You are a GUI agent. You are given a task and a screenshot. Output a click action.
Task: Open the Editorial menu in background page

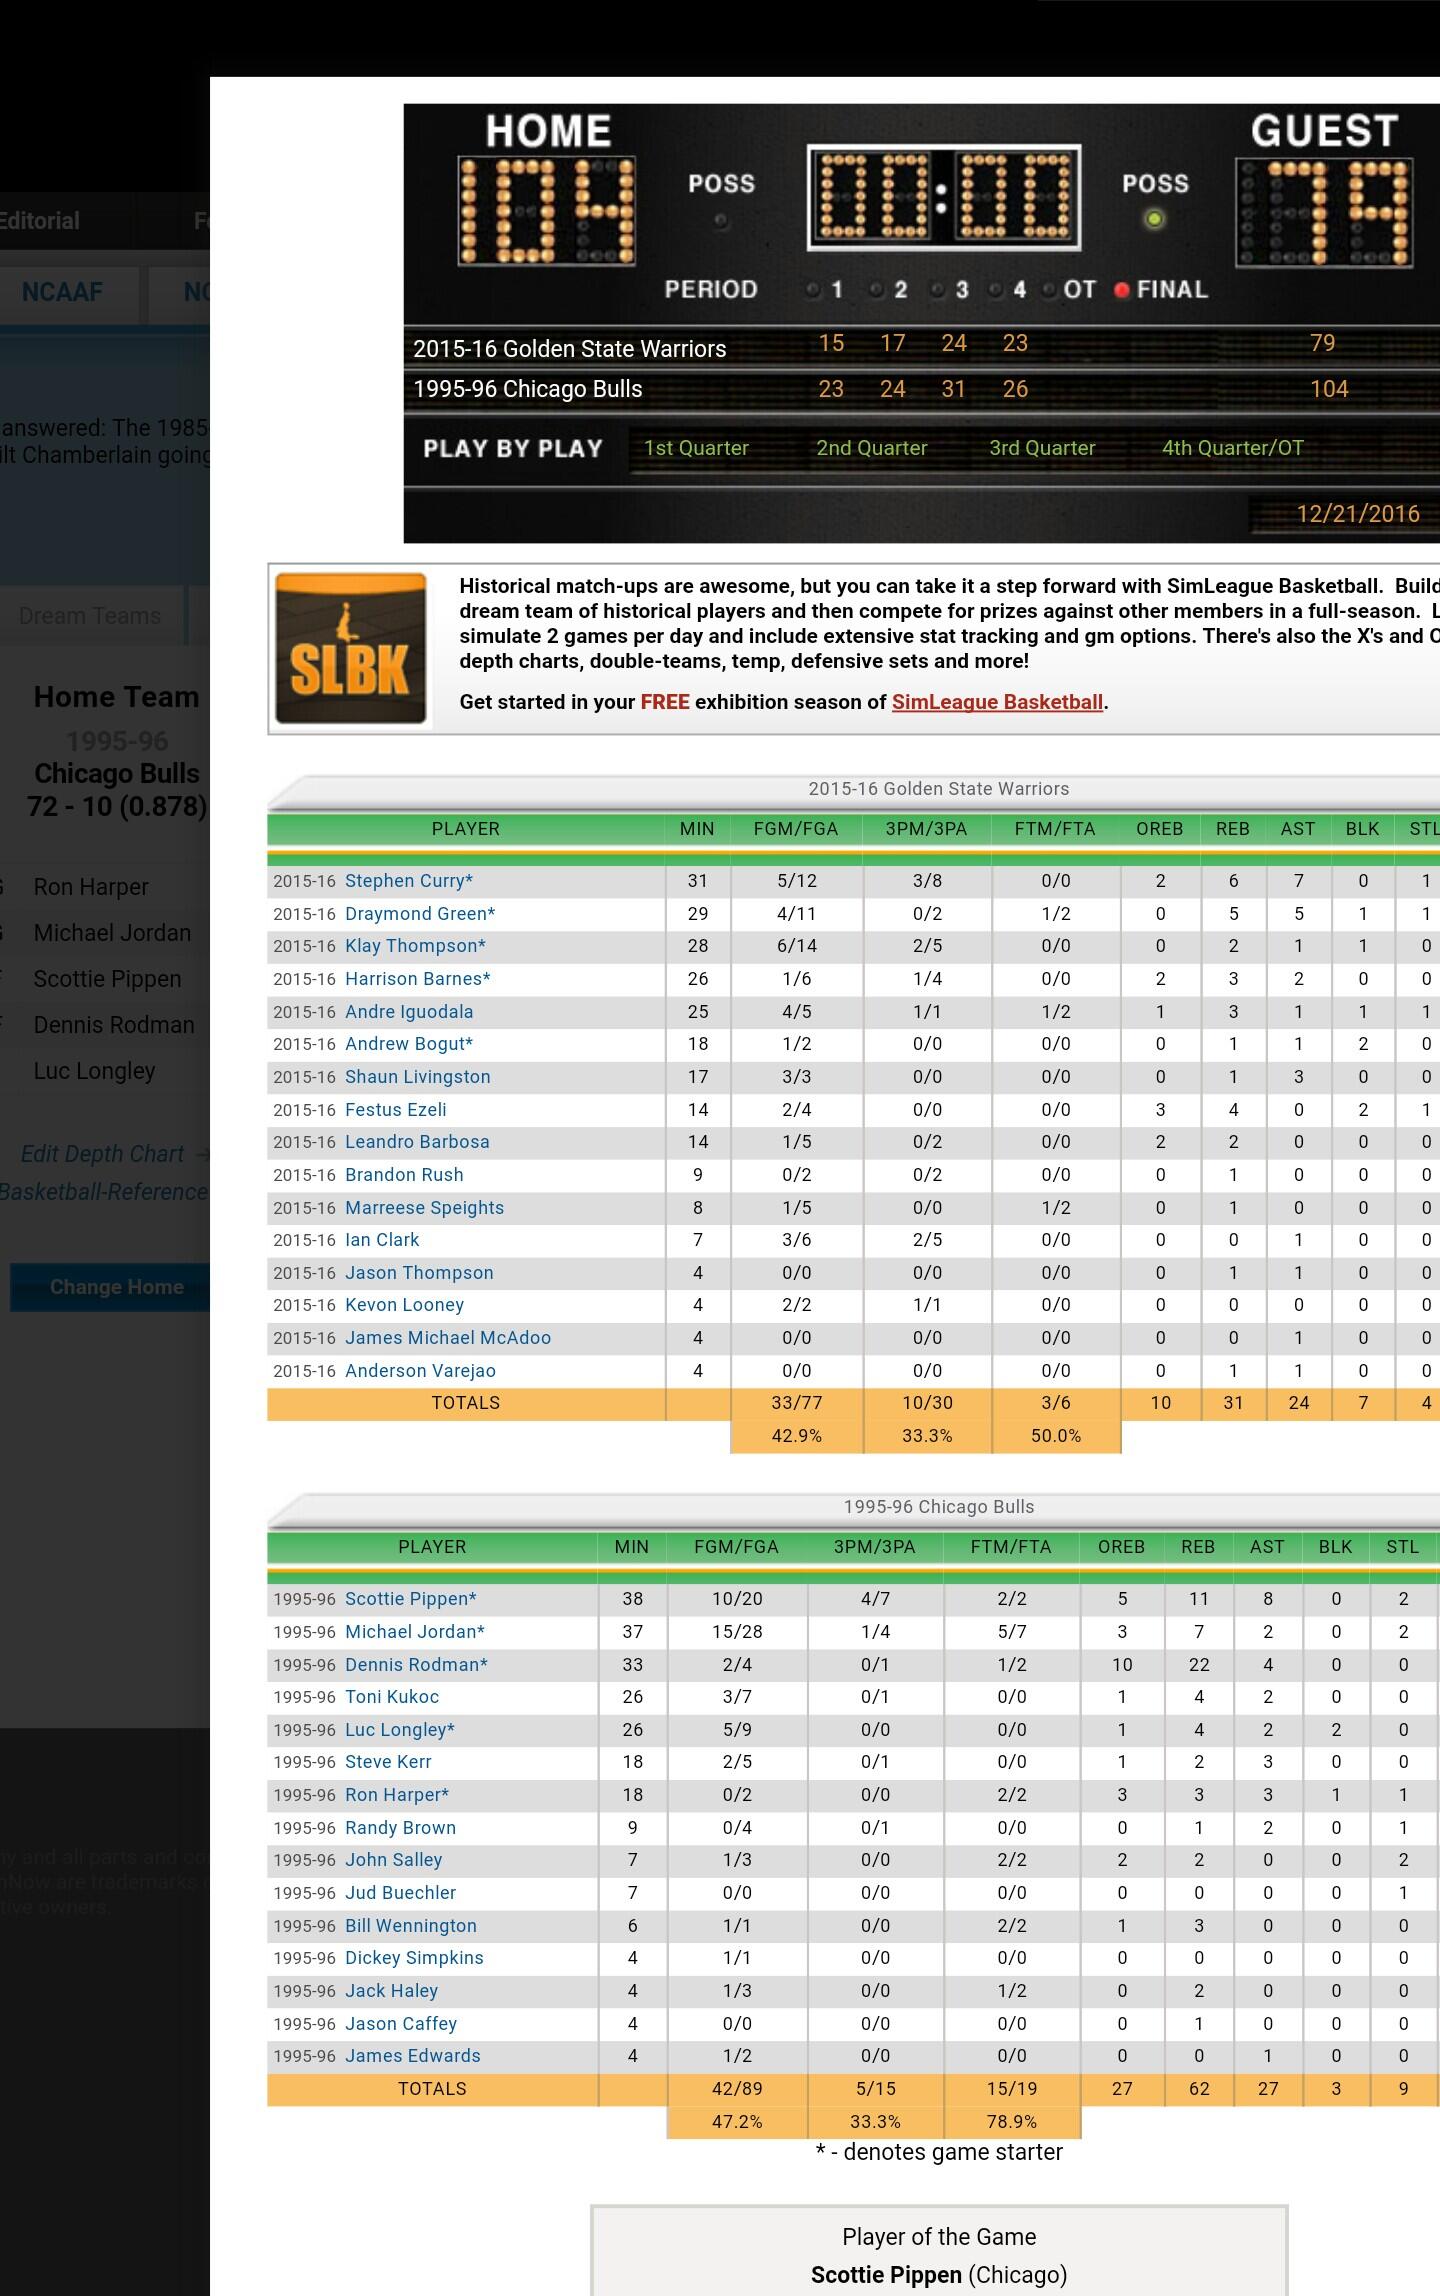coord(40,221)
